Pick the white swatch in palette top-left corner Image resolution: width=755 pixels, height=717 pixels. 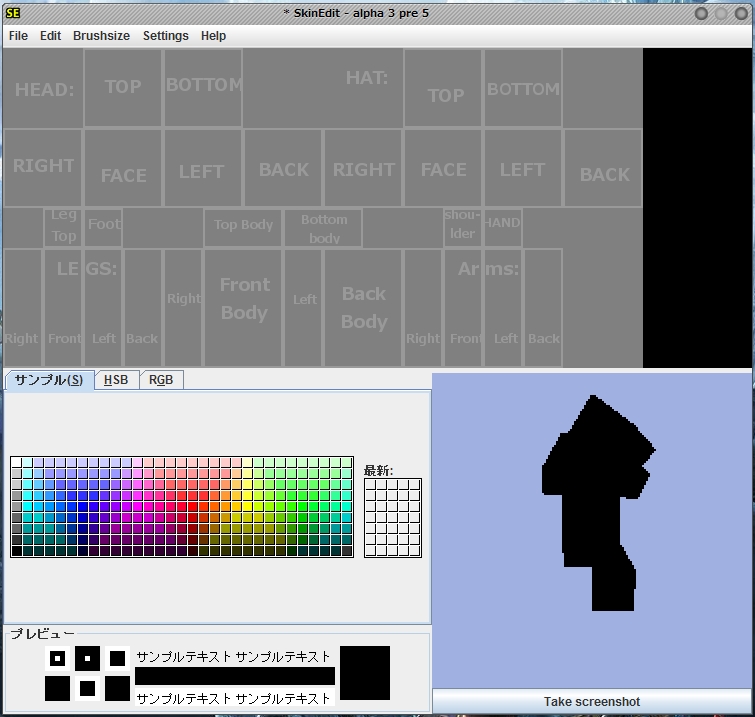(16, 463)
